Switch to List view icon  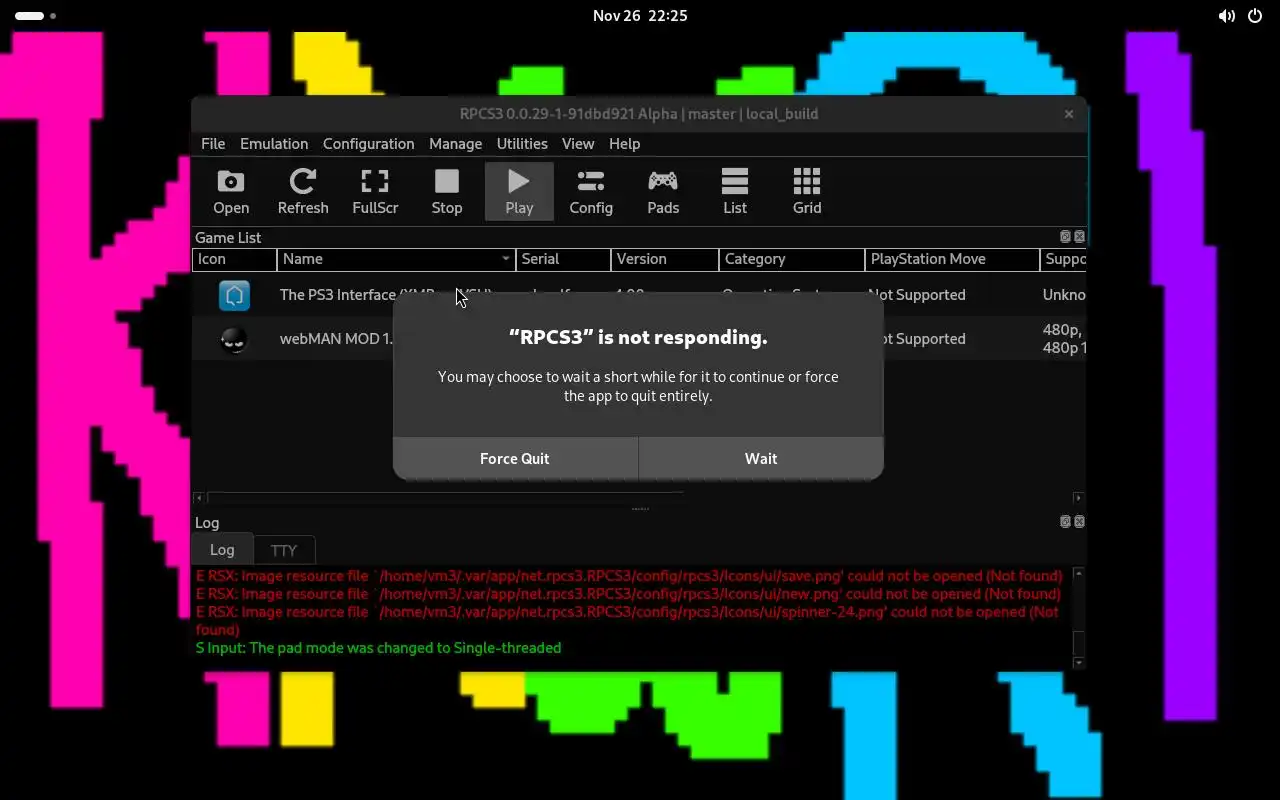pyautogui.click(x=735, y=191)
